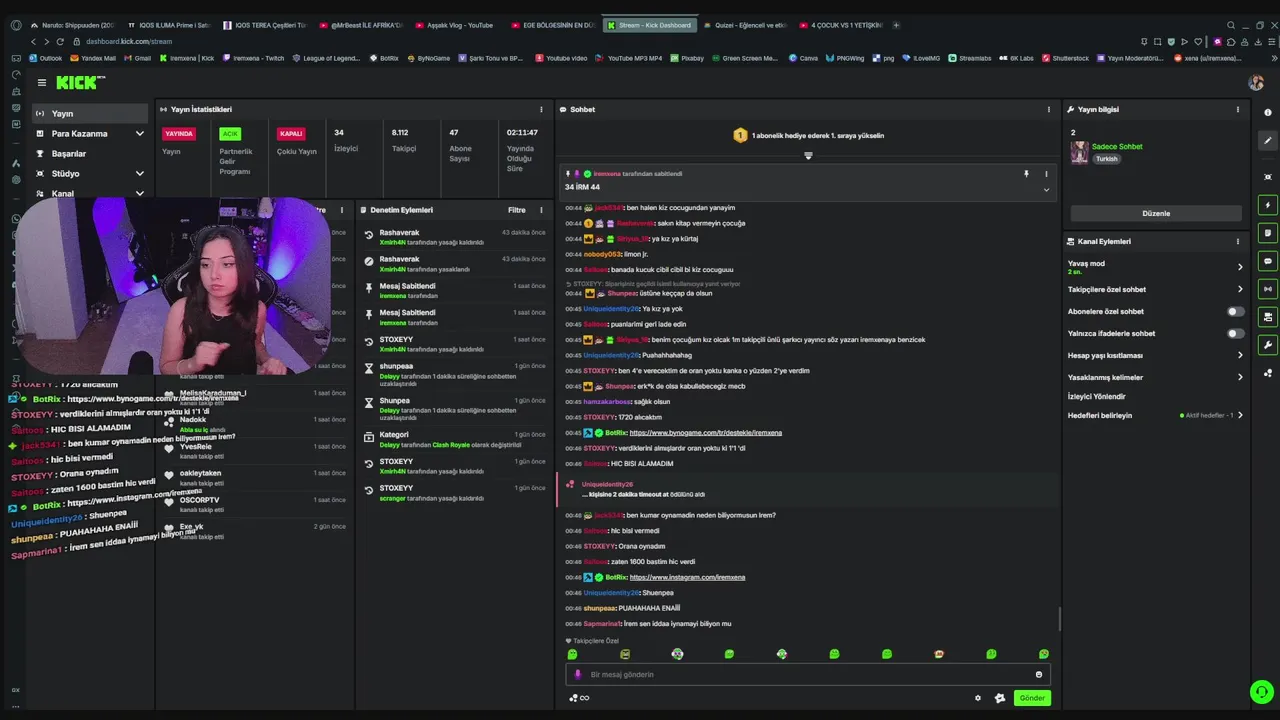
Task: Toggle Abonelere özel sohbet switch
Action: [x=1236, y=311]
